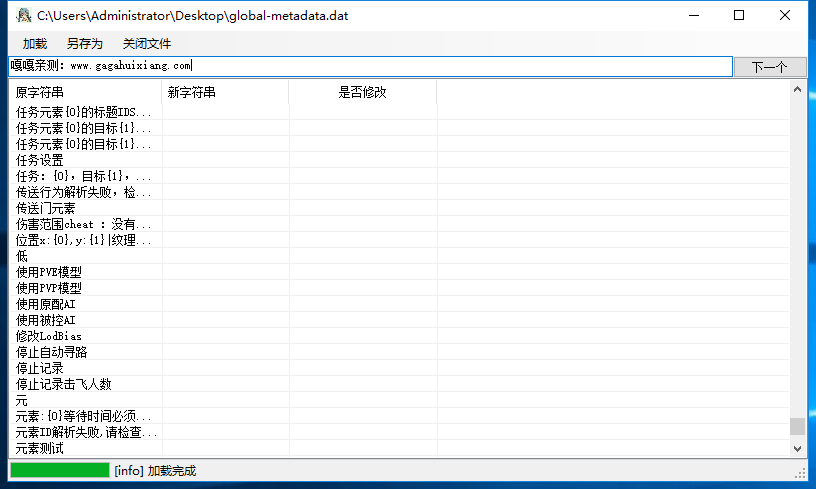Click the 新字符串 column header

[225, 92]
